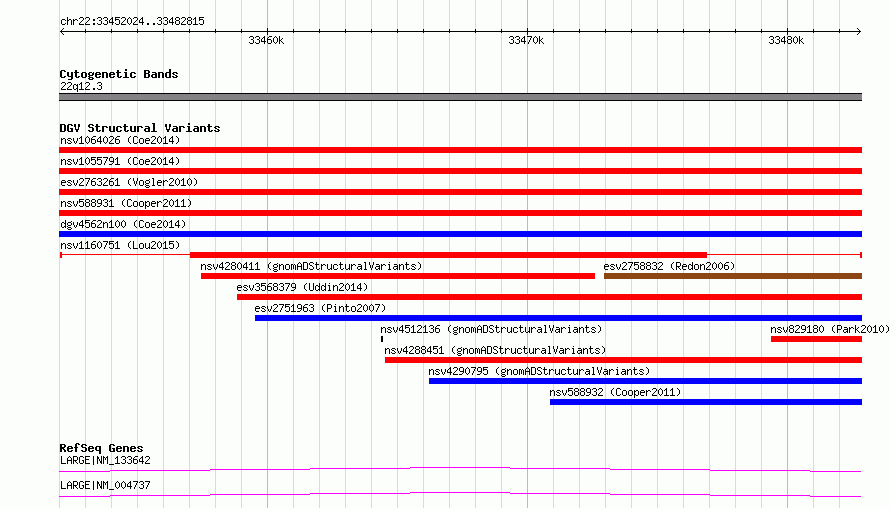Click the 33470k ruler label
890x508 pixels.
click(x=526, y=40)
